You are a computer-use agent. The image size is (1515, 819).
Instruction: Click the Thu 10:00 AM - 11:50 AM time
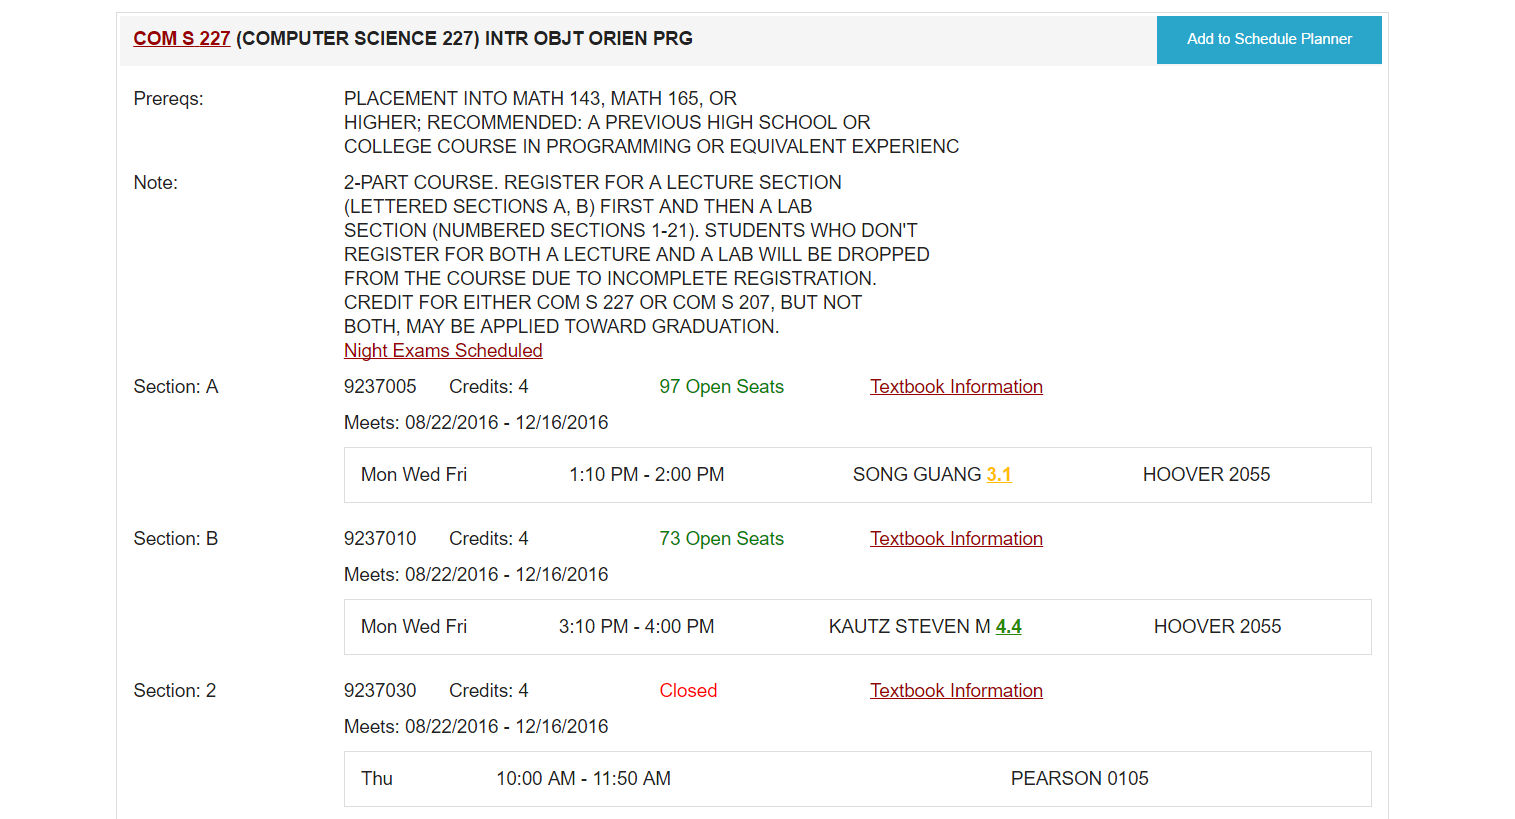pos(583,779)
